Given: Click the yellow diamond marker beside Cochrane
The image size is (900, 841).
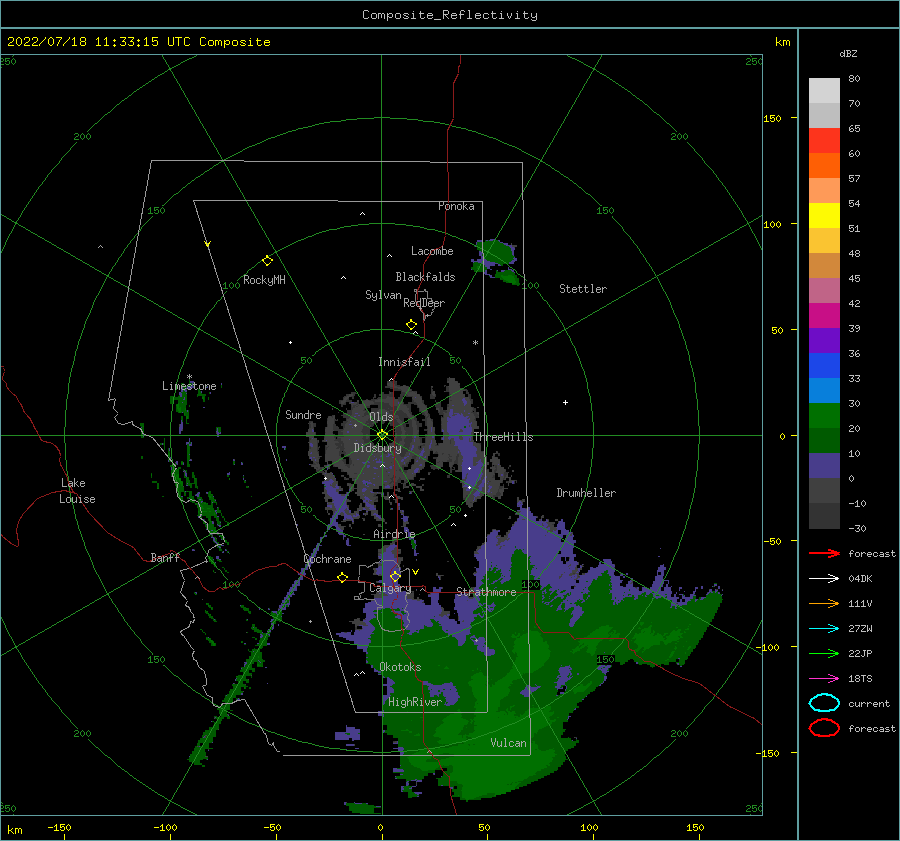Looking at the screenshot, I should (x=342, y=577).
